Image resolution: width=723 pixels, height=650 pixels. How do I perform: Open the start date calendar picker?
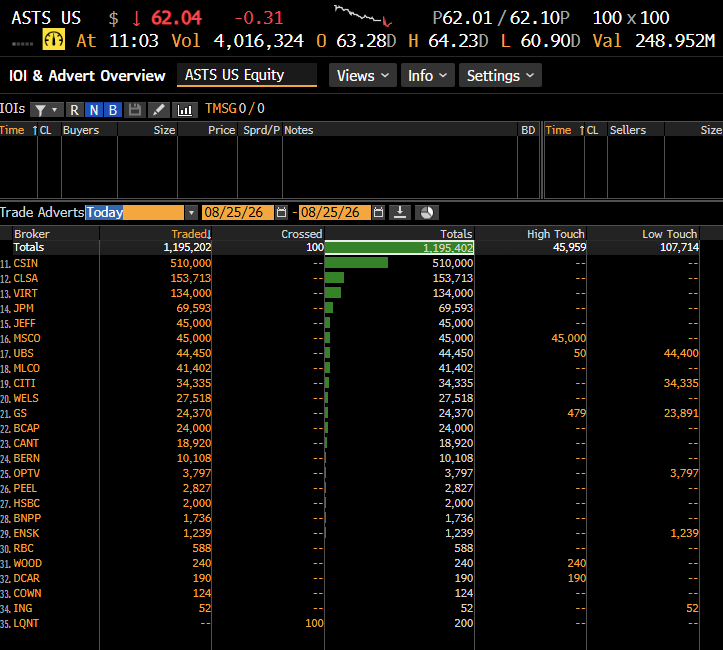tap(281, 212)
